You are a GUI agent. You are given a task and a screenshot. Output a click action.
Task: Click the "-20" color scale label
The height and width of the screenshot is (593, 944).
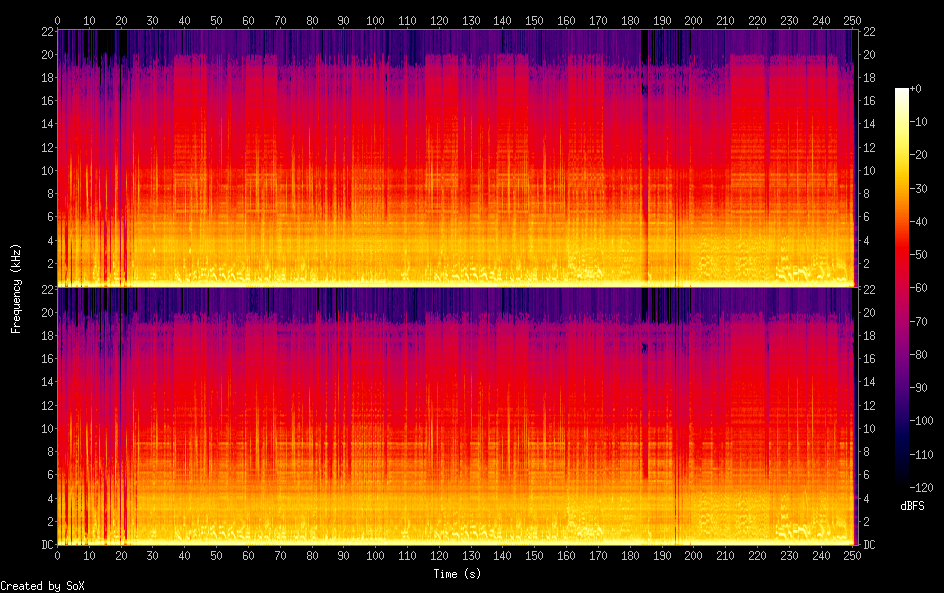point(919,155)
